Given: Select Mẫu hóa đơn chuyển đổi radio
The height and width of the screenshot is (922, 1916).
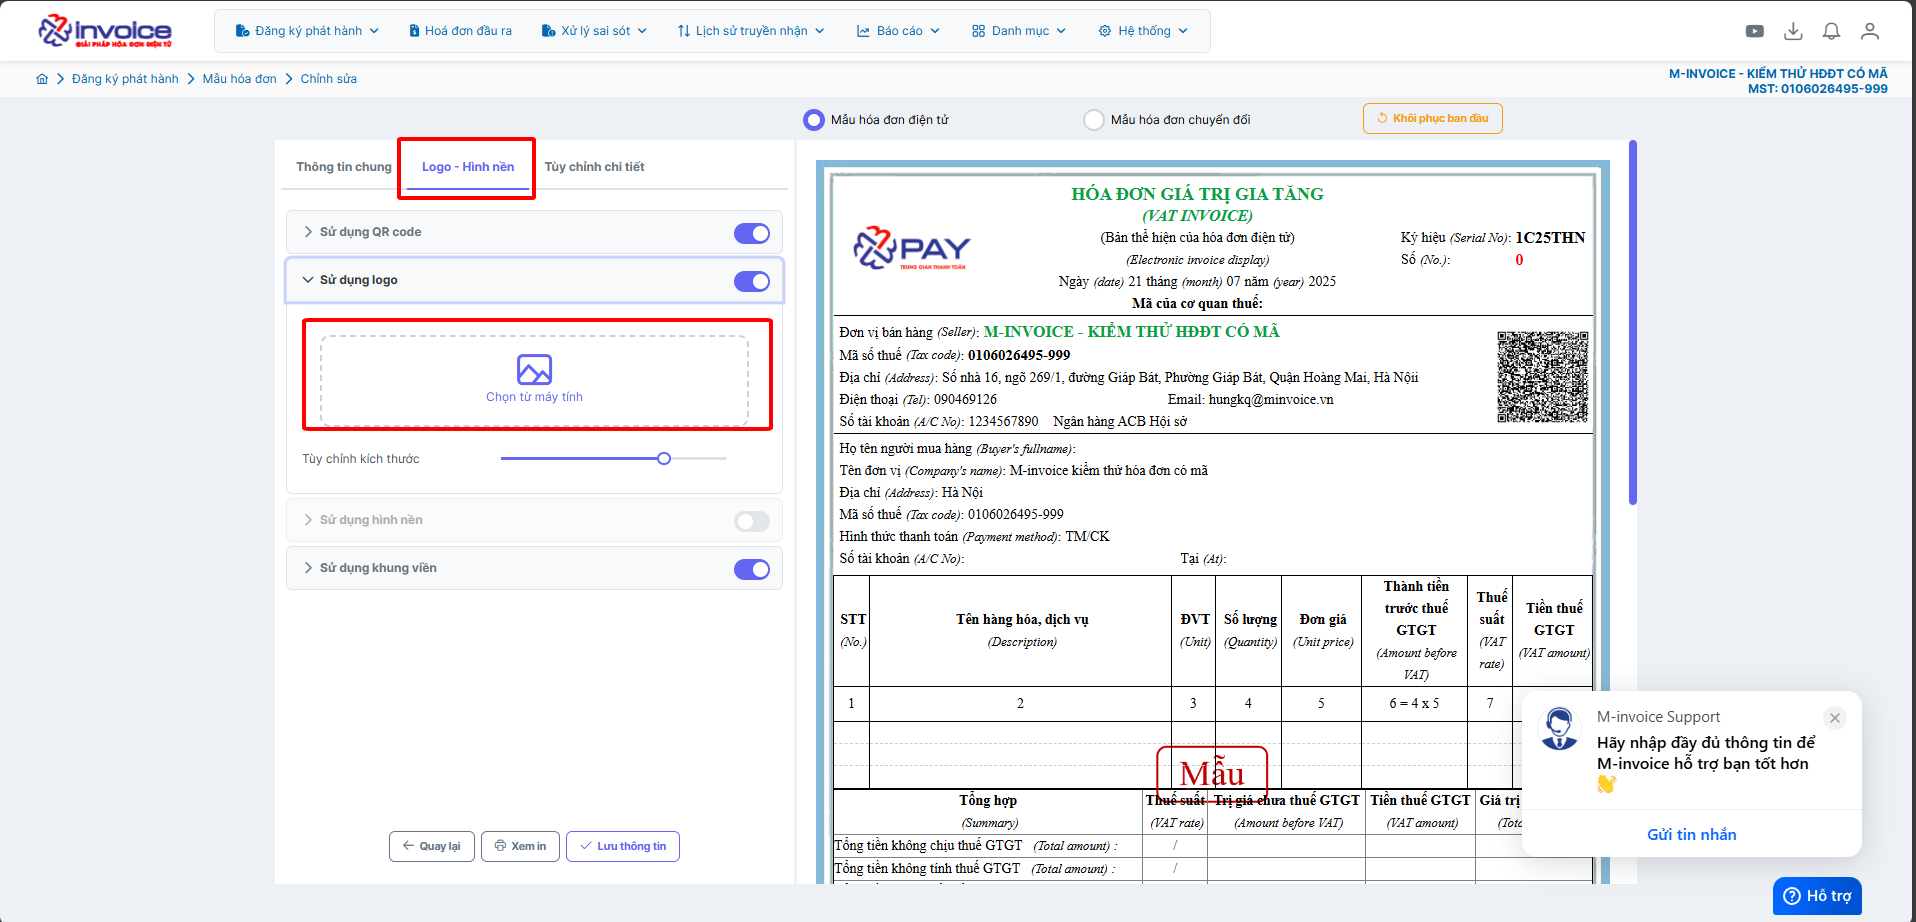Looking at the screenshot, I should tap(1094, 120).
